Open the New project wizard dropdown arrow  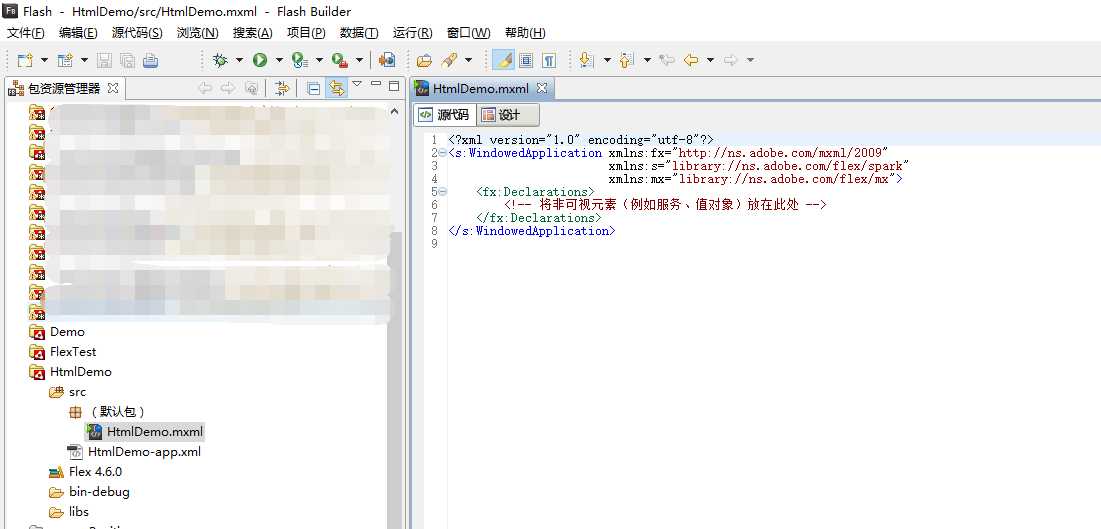[84, 60]
